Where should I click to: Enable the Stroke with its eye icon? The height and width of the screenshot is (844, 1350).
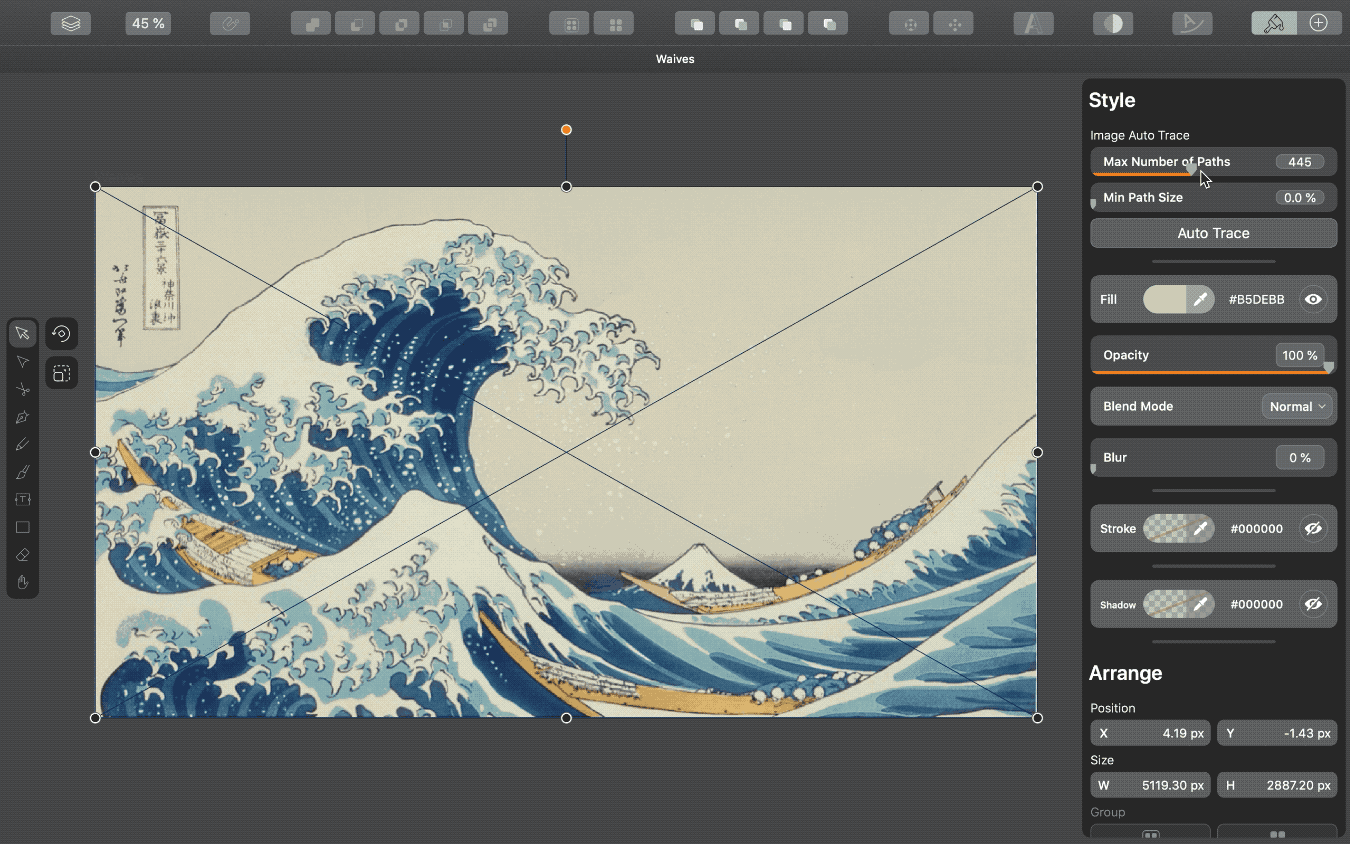pyautogui.click(x=1313, y=529)
